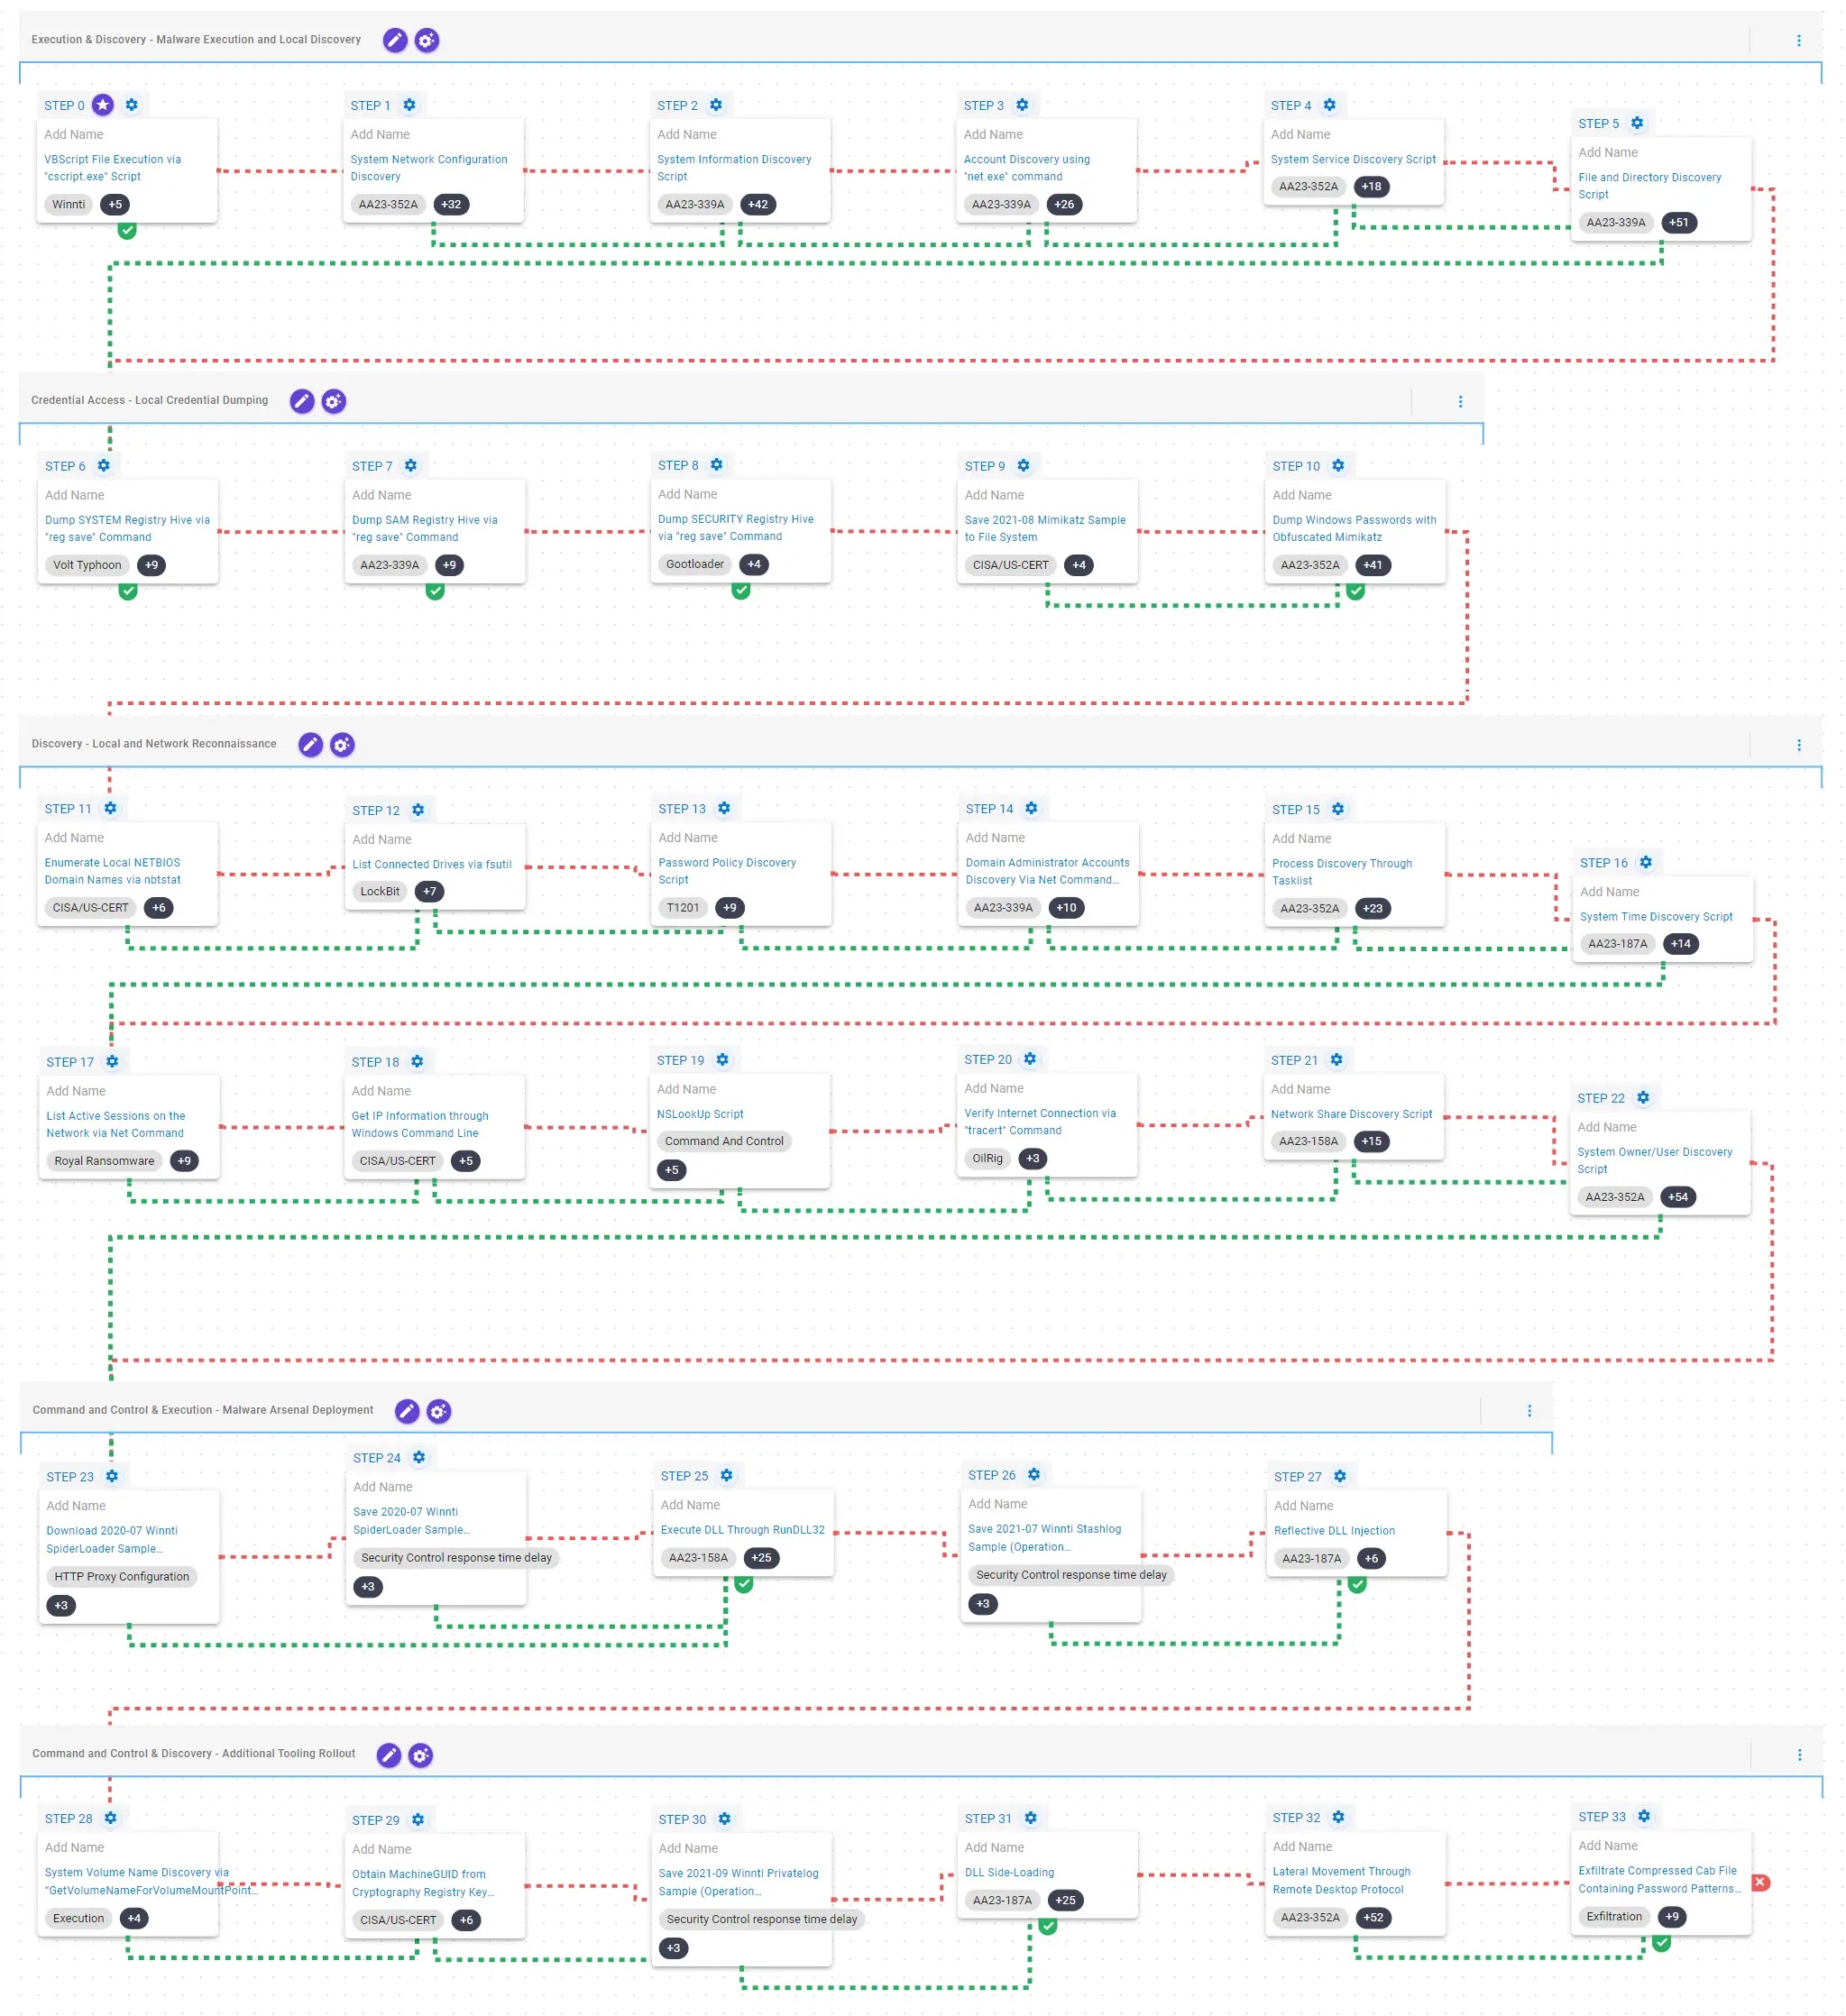Image resolution: width=1846 pixels, height=2016 pixels.
Task: Click the LockBit tag on STEP 12
Action: click(380, 892)
